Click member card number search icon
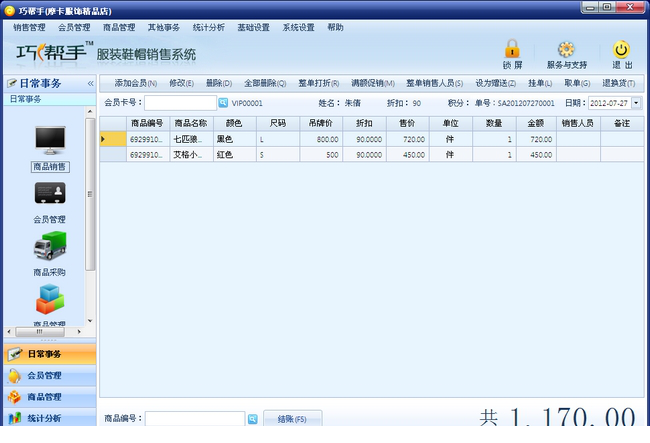Image resolution: width=650 pixels, height=443 pixels. pyautogui.click(x=223, y=102)
